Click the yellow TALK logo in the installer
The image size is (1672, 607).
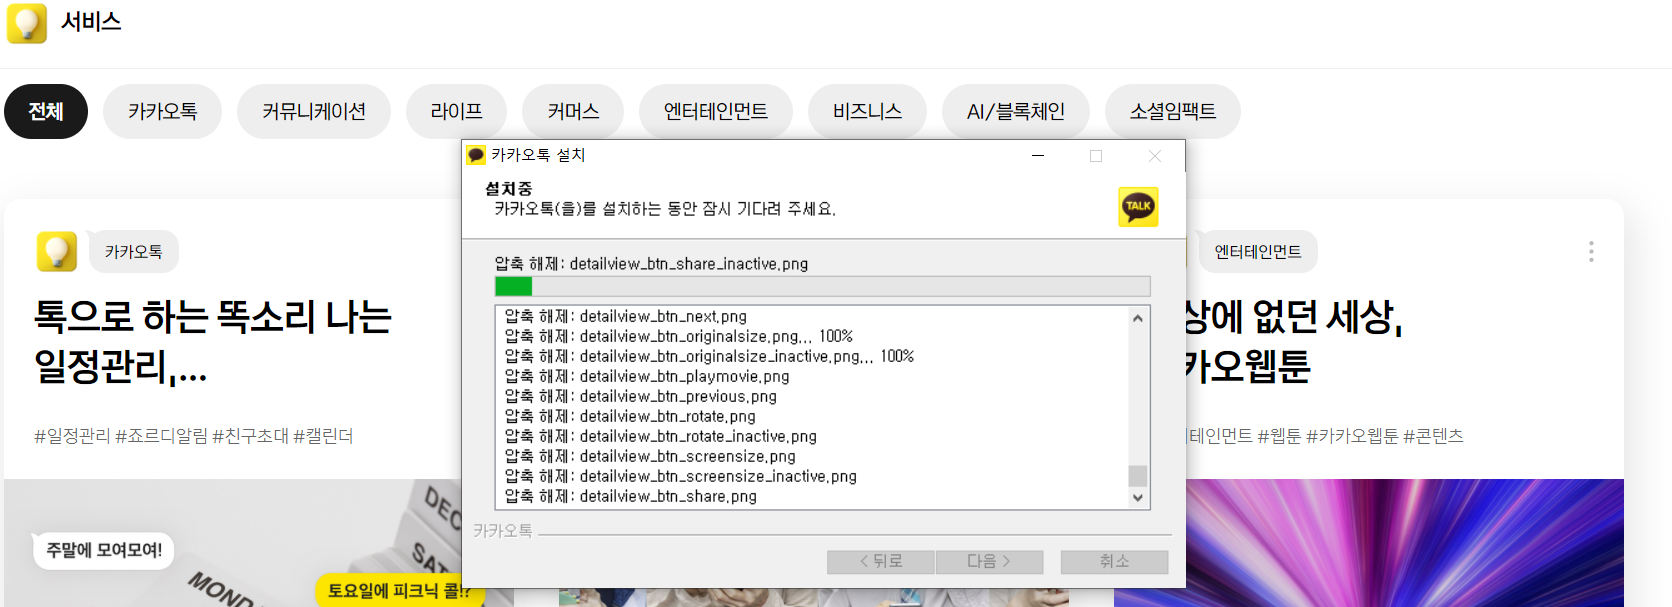(x=1138, y=207)
